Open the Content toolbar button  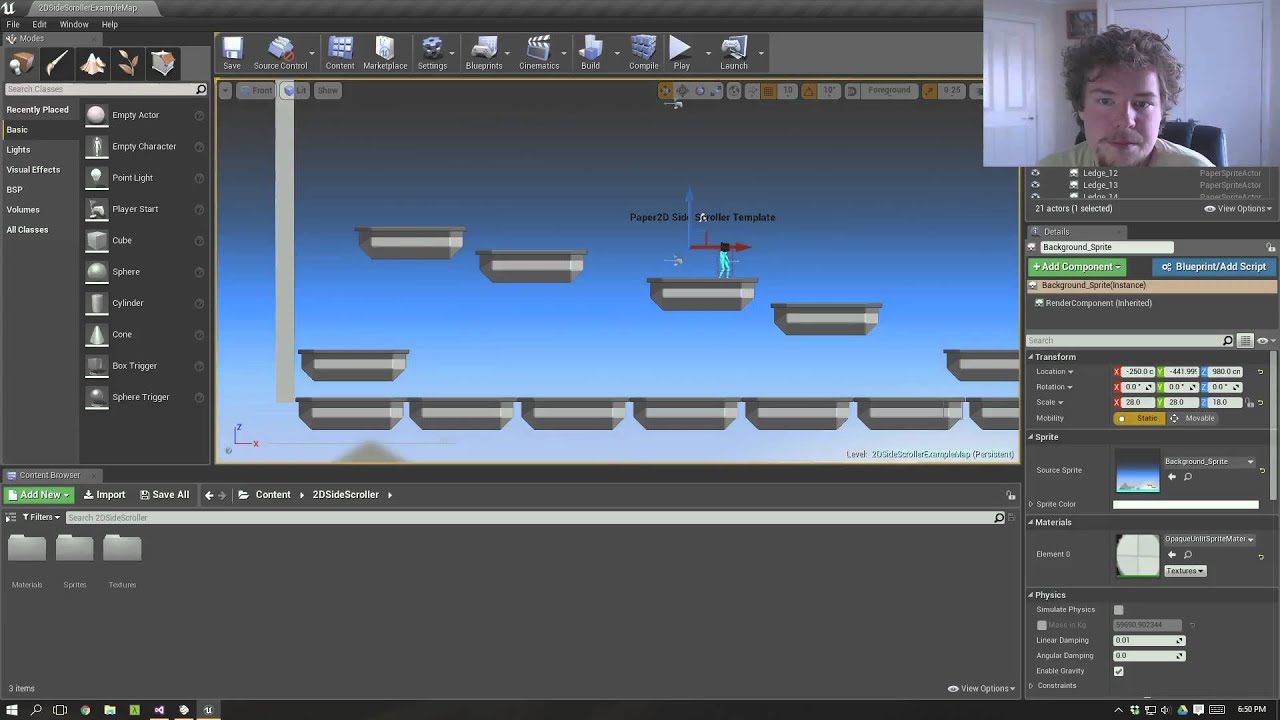340,54
